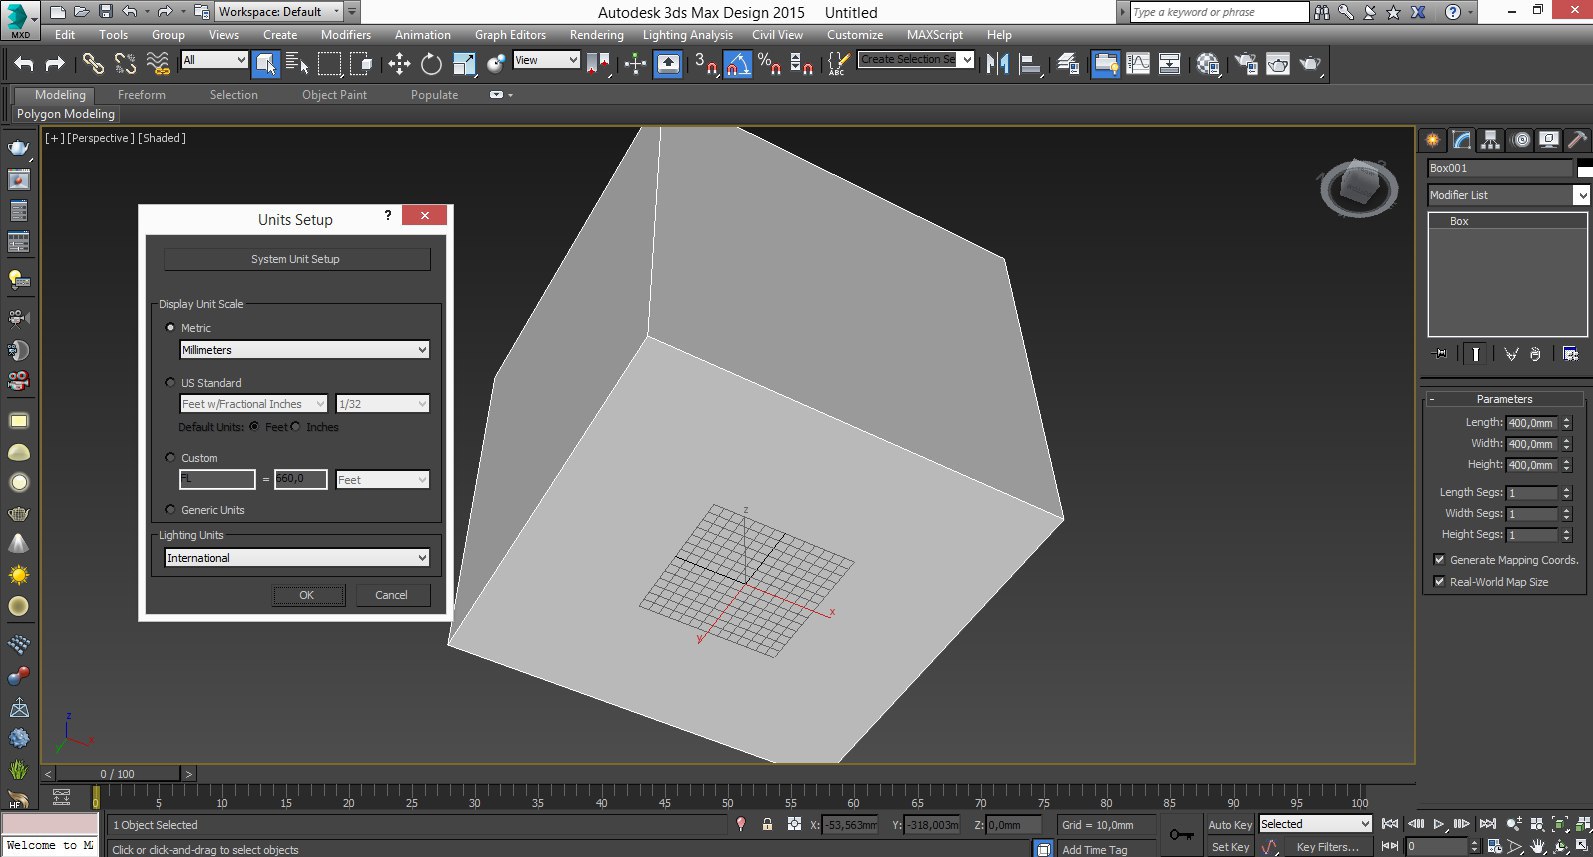Toggle Real-World Map Size checkbox
The width and height of the screenshot is (1593, 857).
[x=1439, y=582]
